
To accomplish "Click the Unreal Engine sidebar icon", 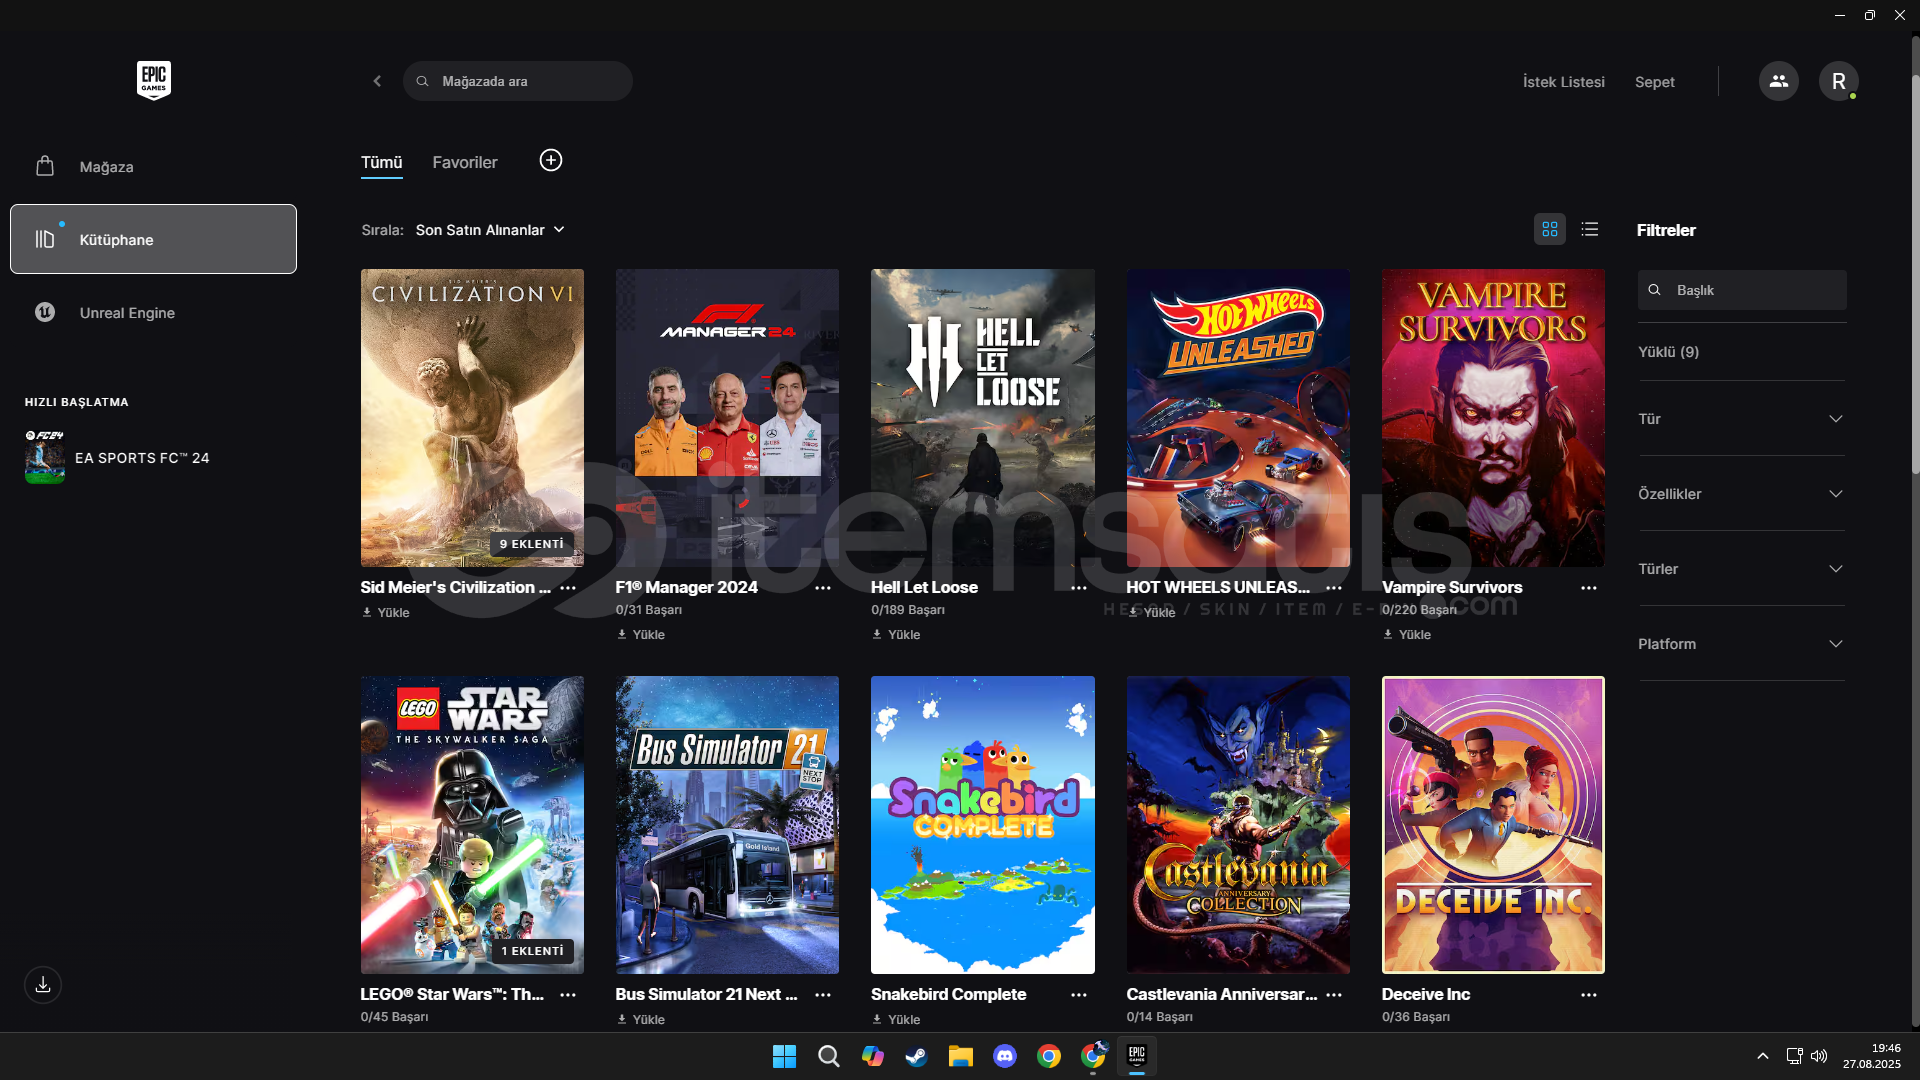I will point(45,312).
